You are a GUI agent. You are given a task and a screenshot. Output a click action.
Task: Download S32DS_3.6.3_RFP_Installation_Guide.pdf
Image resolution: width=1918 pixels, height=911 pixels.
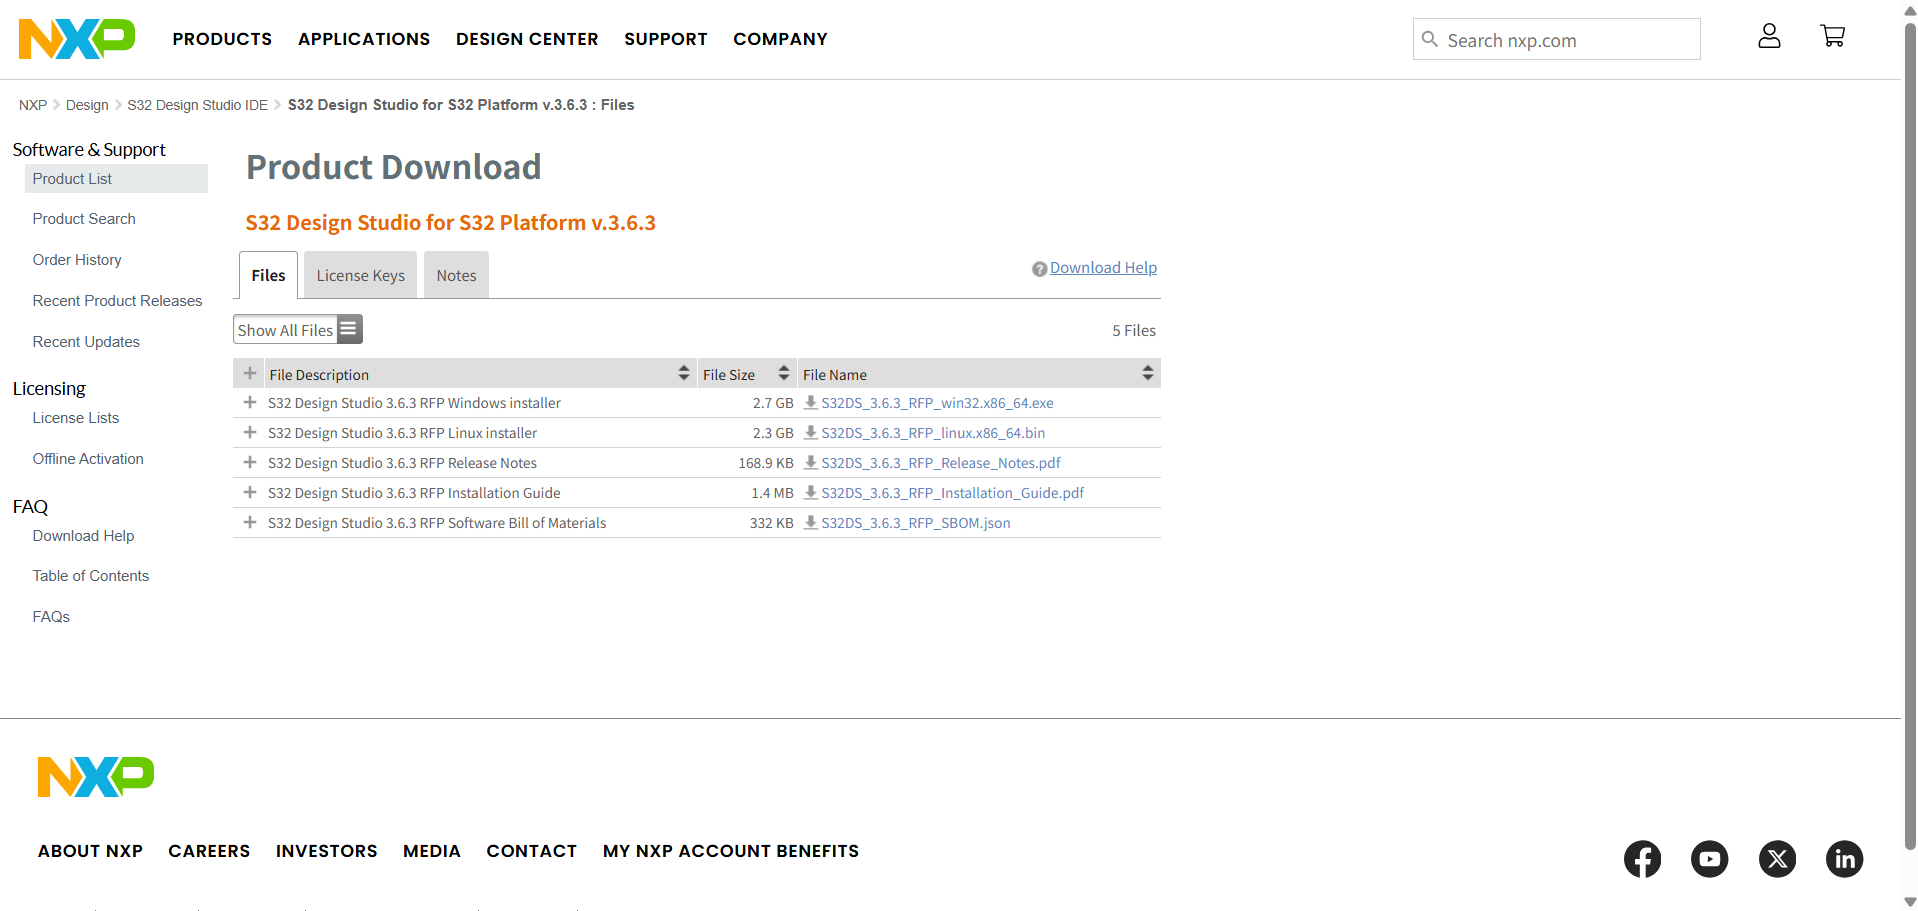coord(952,493)
